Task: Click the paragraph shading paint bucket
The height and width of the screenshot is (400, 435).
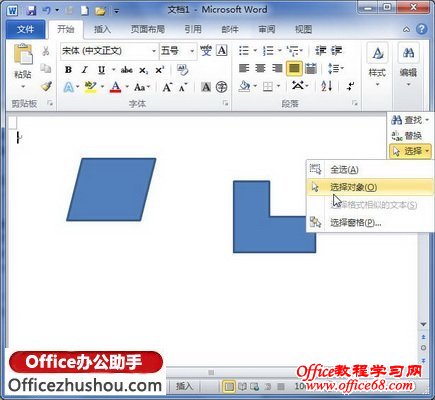Action: 244,86
